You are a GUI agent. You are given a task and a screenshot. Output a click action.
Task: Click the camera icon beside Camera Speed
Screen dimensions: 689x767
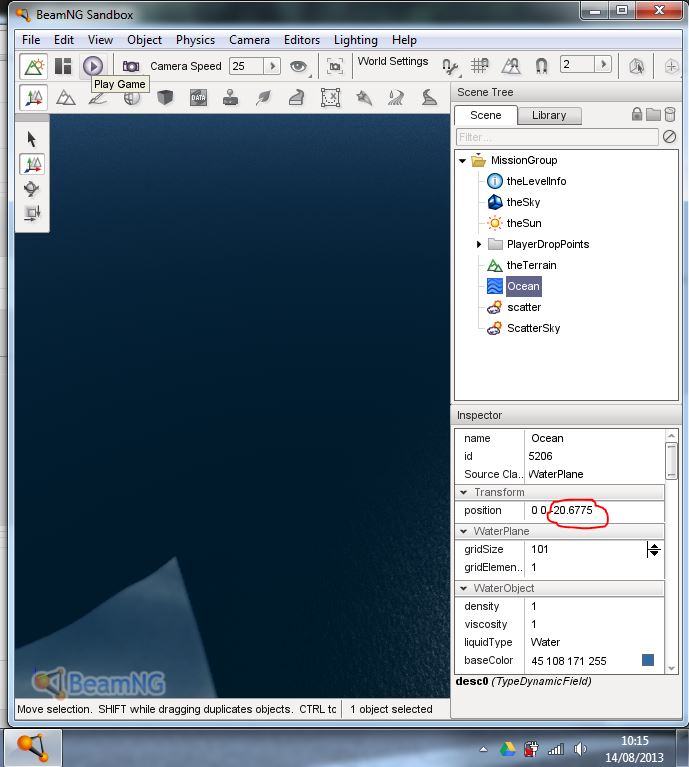point(131,66)
